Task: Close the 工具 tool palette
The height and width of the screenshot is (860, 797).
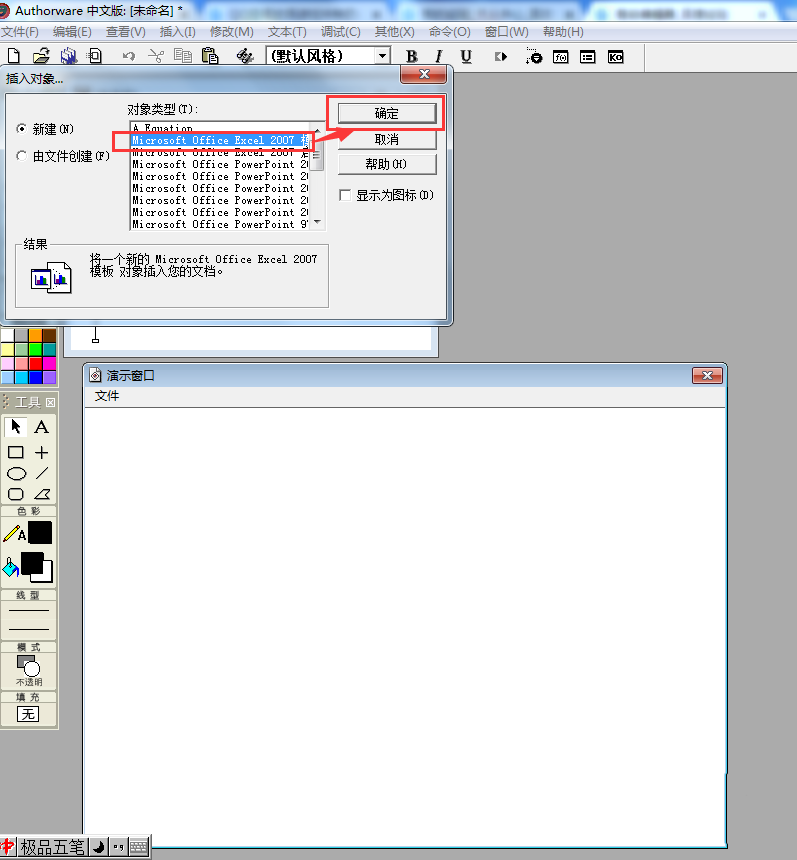Action: (50, 403)
